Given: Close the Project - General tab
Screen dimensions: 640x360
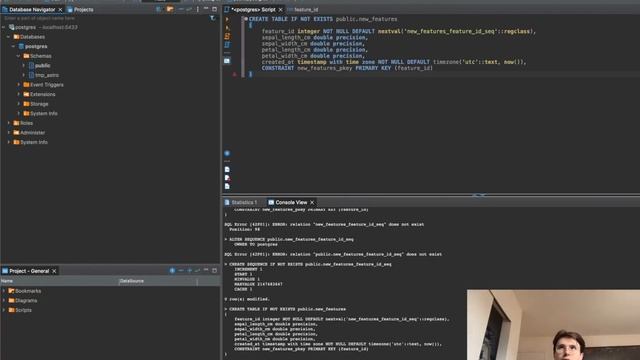Looking at the screenshot, I should point(54,271).
